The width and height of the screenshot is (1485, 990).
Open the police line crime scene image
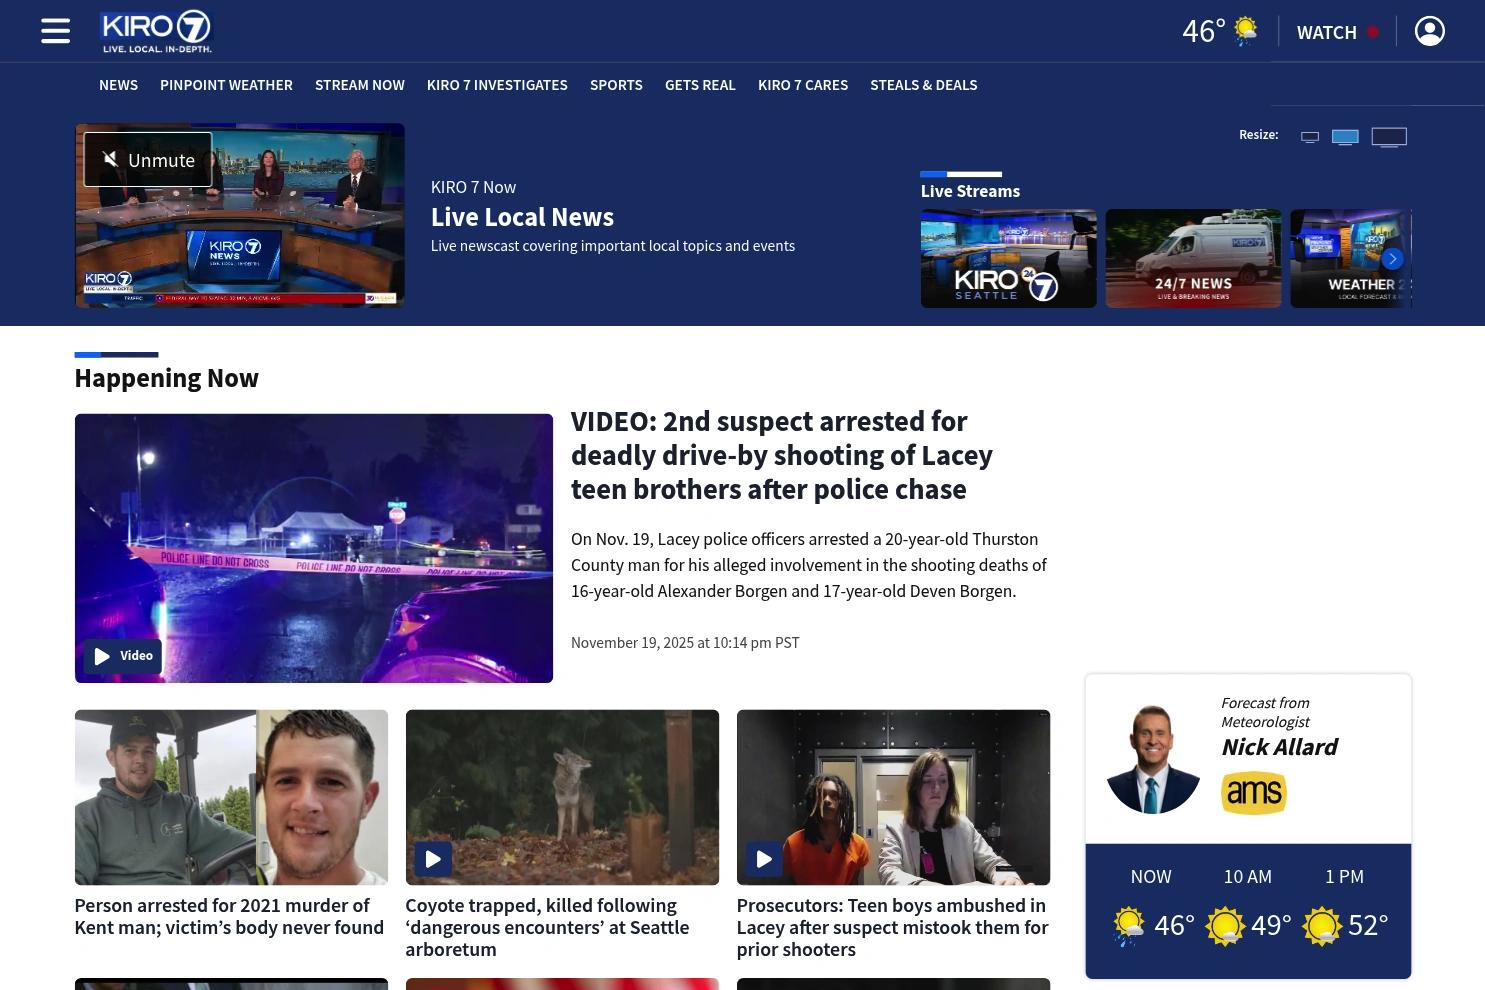tap(314, 548)
